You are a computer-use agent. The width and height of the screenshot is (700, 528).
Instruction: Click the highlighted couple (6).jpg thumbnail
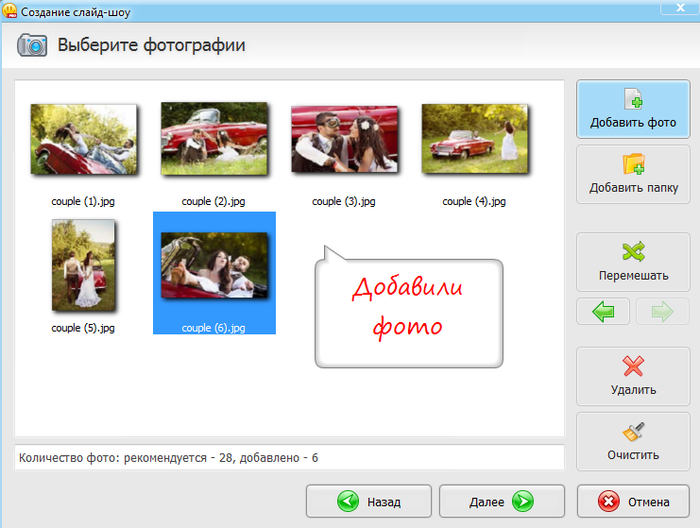(x=214, y=265)
